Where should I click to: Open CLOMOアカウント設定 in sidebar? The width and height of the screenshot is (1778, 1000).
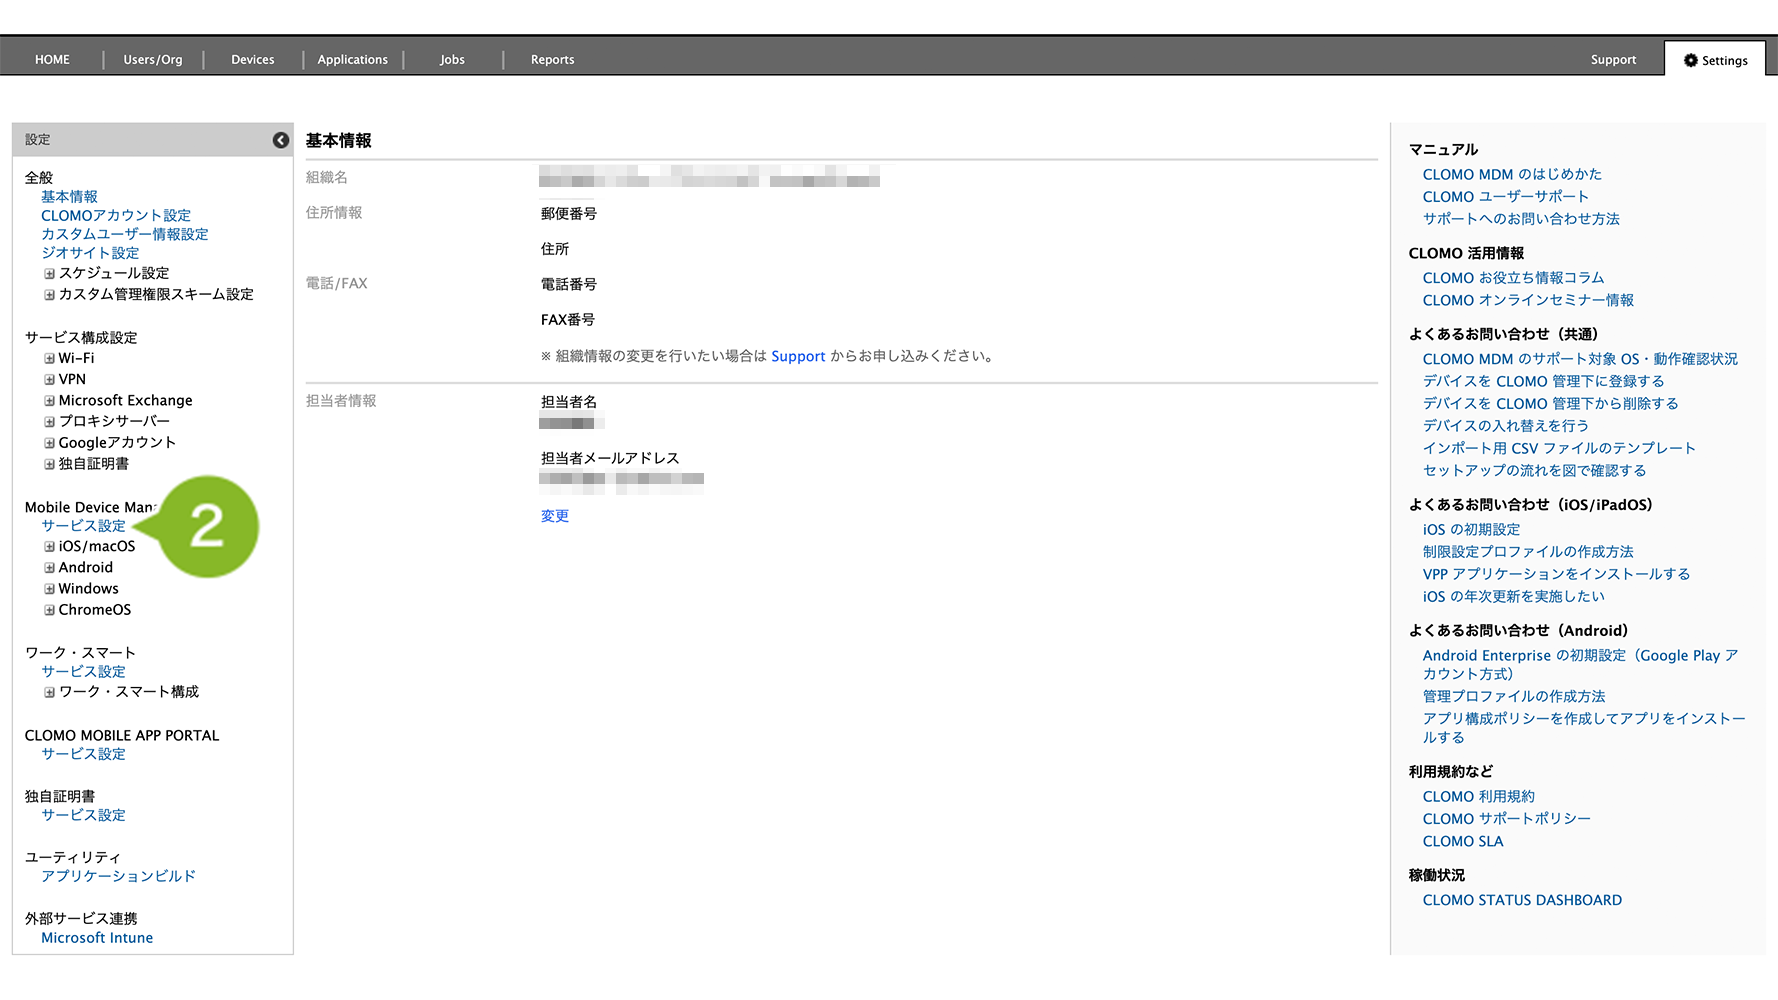tap(116, 216)
